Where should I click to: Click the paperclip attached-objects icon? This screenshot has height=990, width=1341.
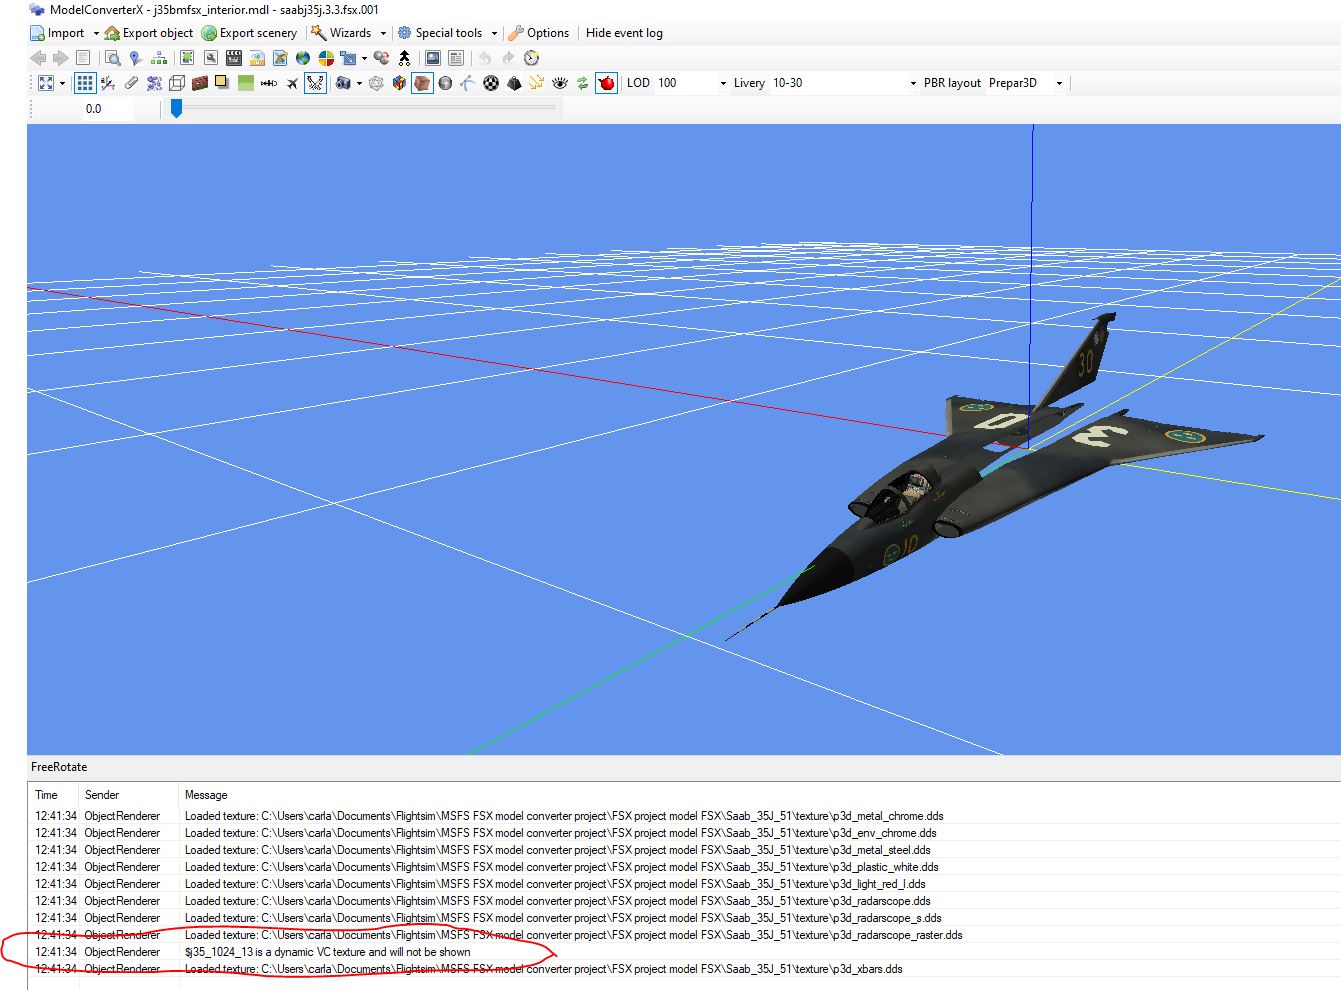point(131,83)
